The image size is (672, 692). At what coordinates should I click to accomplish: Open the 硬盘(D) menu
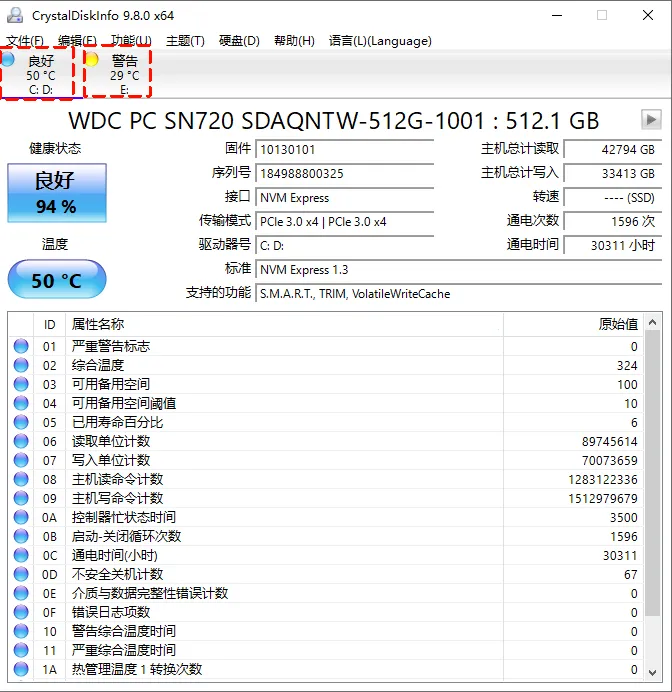coord(239,41)
